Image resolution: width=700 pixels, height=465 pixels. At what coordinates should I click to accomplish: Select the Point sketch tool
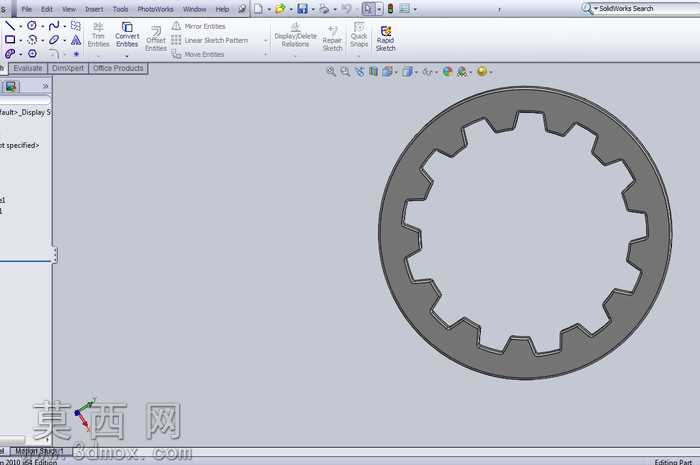coord(76,54)
